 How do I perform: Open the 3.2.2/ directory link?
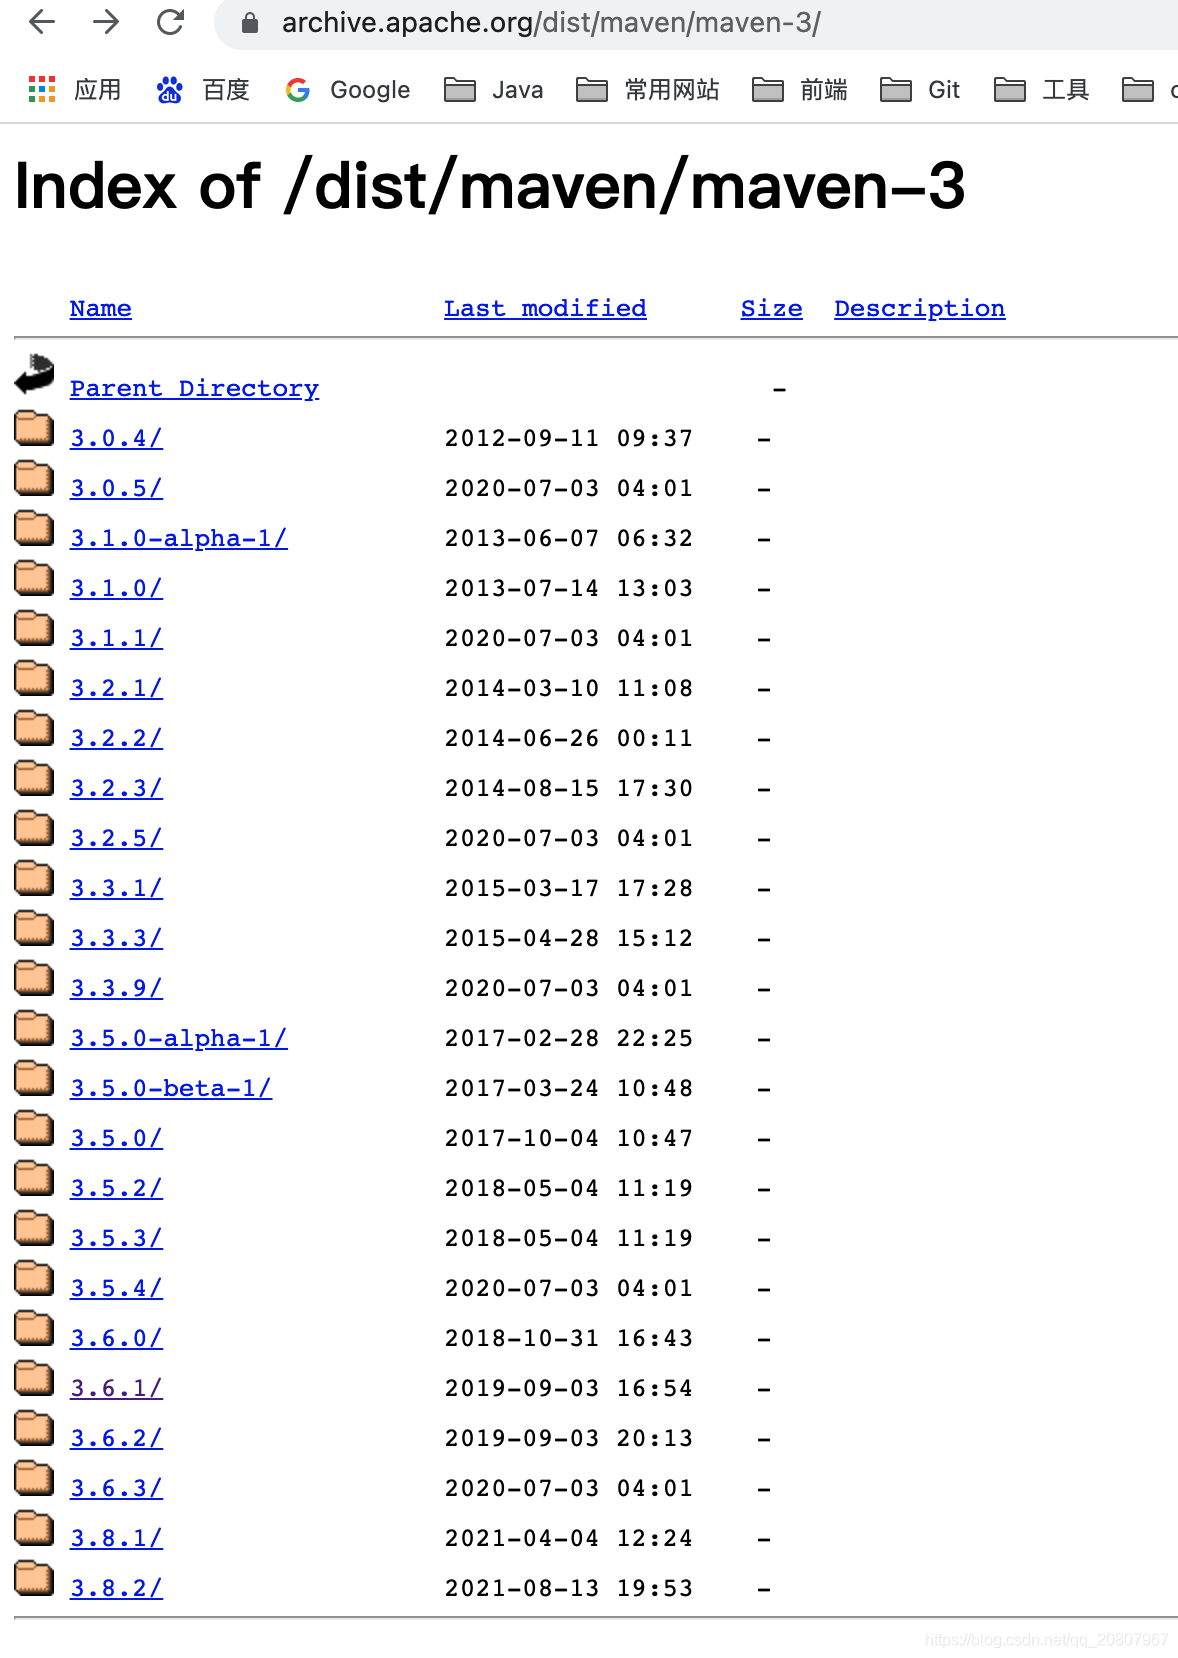116,738
